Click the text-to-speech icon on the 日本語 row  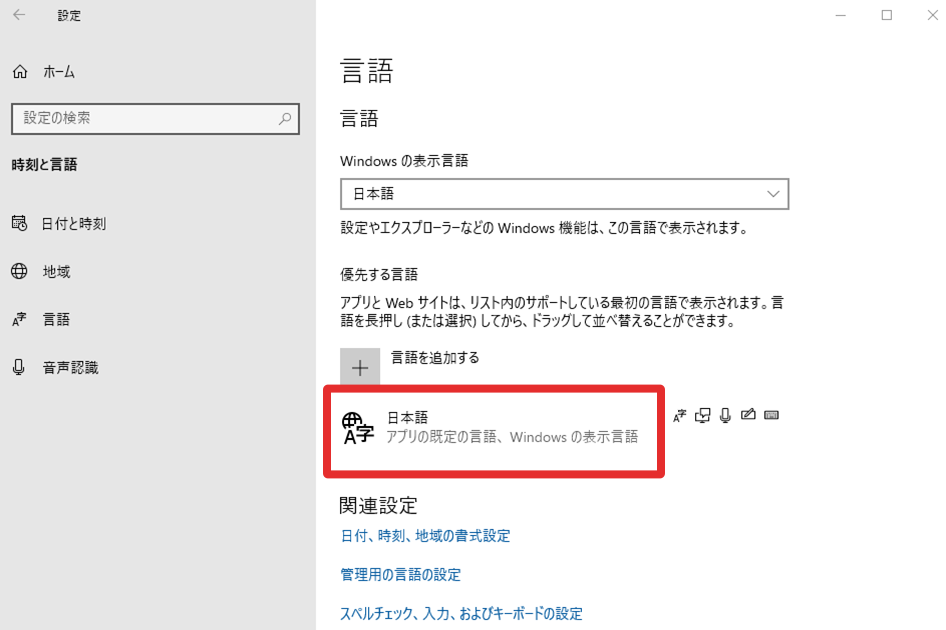702,415
